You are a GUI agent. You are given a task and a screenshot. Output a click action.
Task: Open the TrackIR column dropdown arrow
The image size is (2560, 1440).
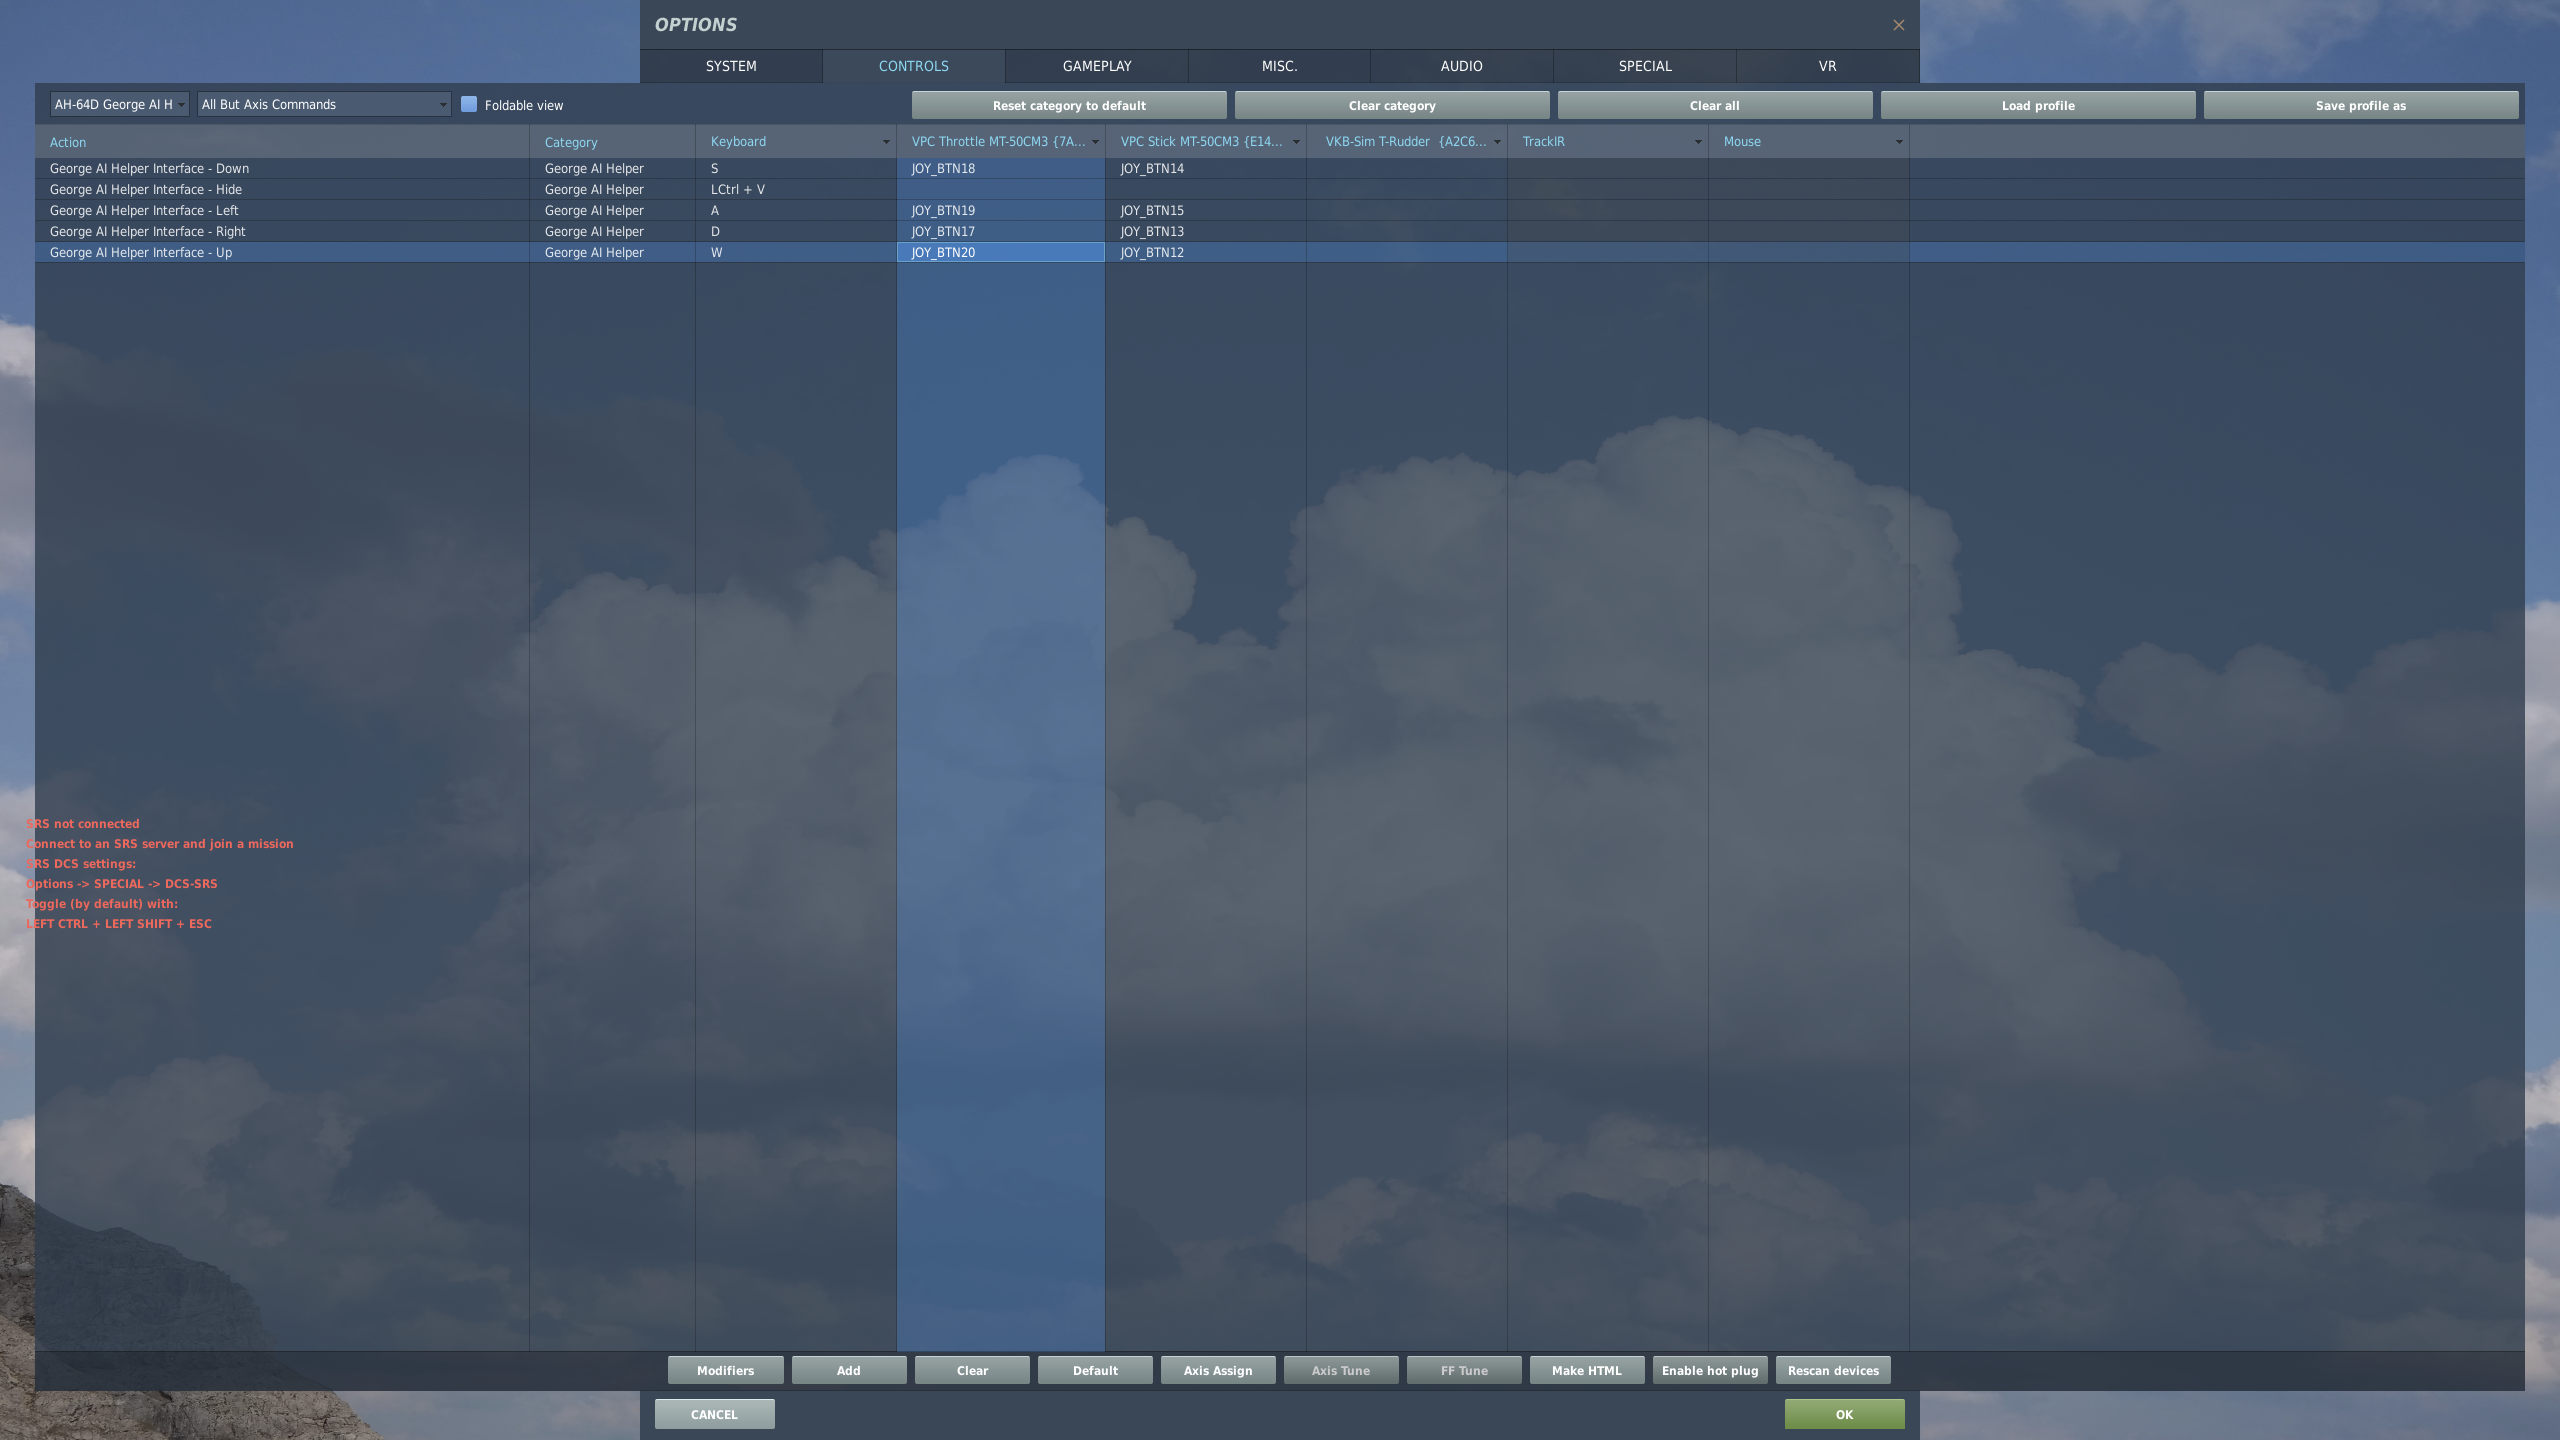1698,142
